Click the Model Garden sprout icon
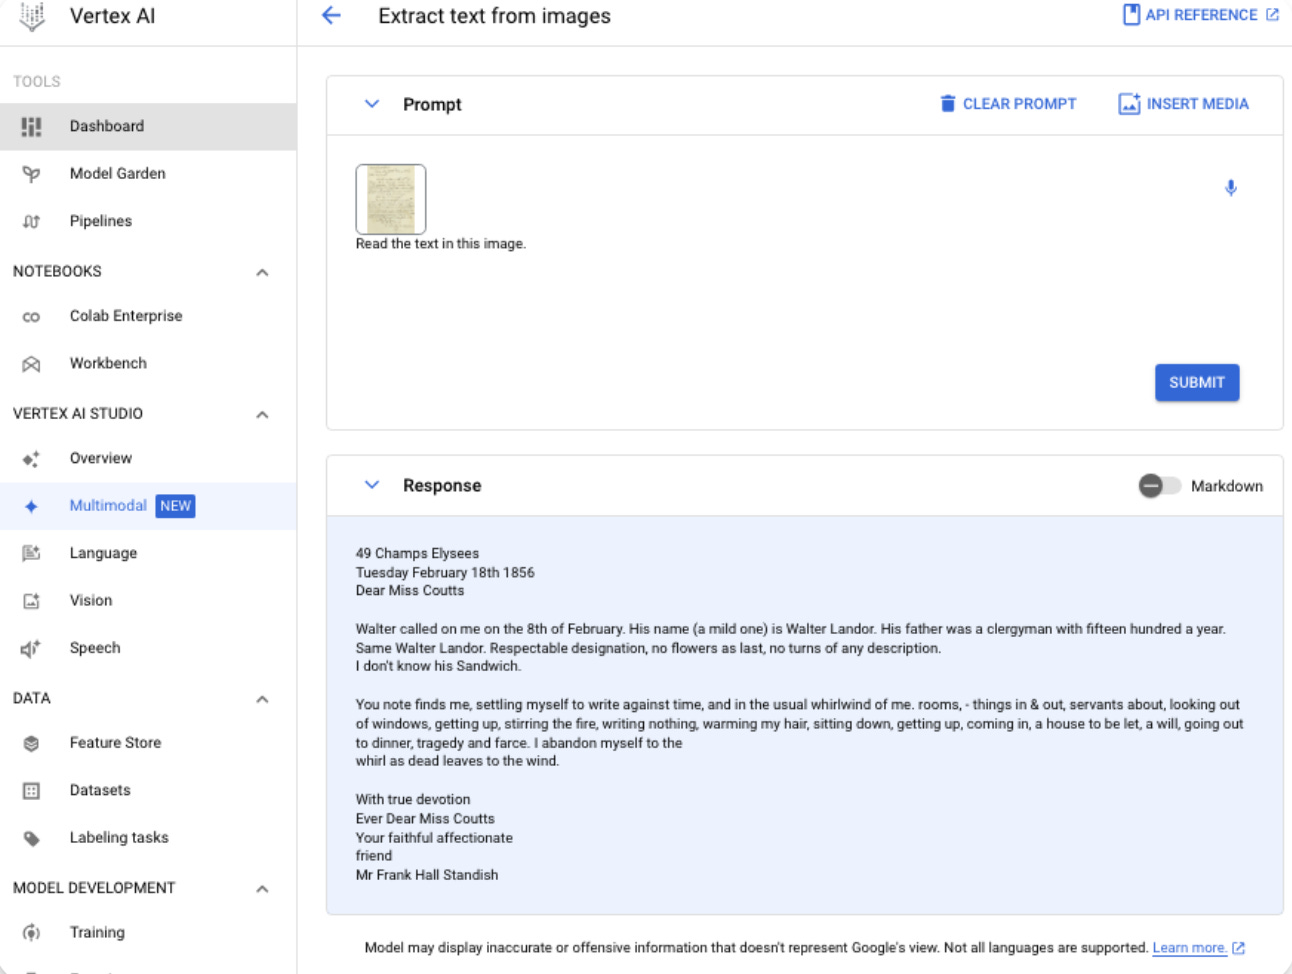This screenshot has width=1292, height=974. click(32, 174)
